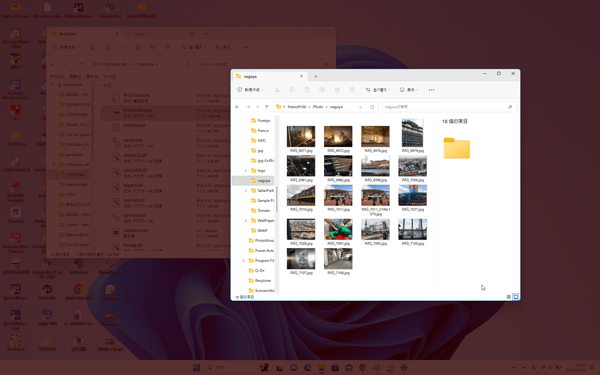Viewport: 600px width, 375px height.
Task: Open the three-dot menu in PriScVista window
Action: coord(246,47)
